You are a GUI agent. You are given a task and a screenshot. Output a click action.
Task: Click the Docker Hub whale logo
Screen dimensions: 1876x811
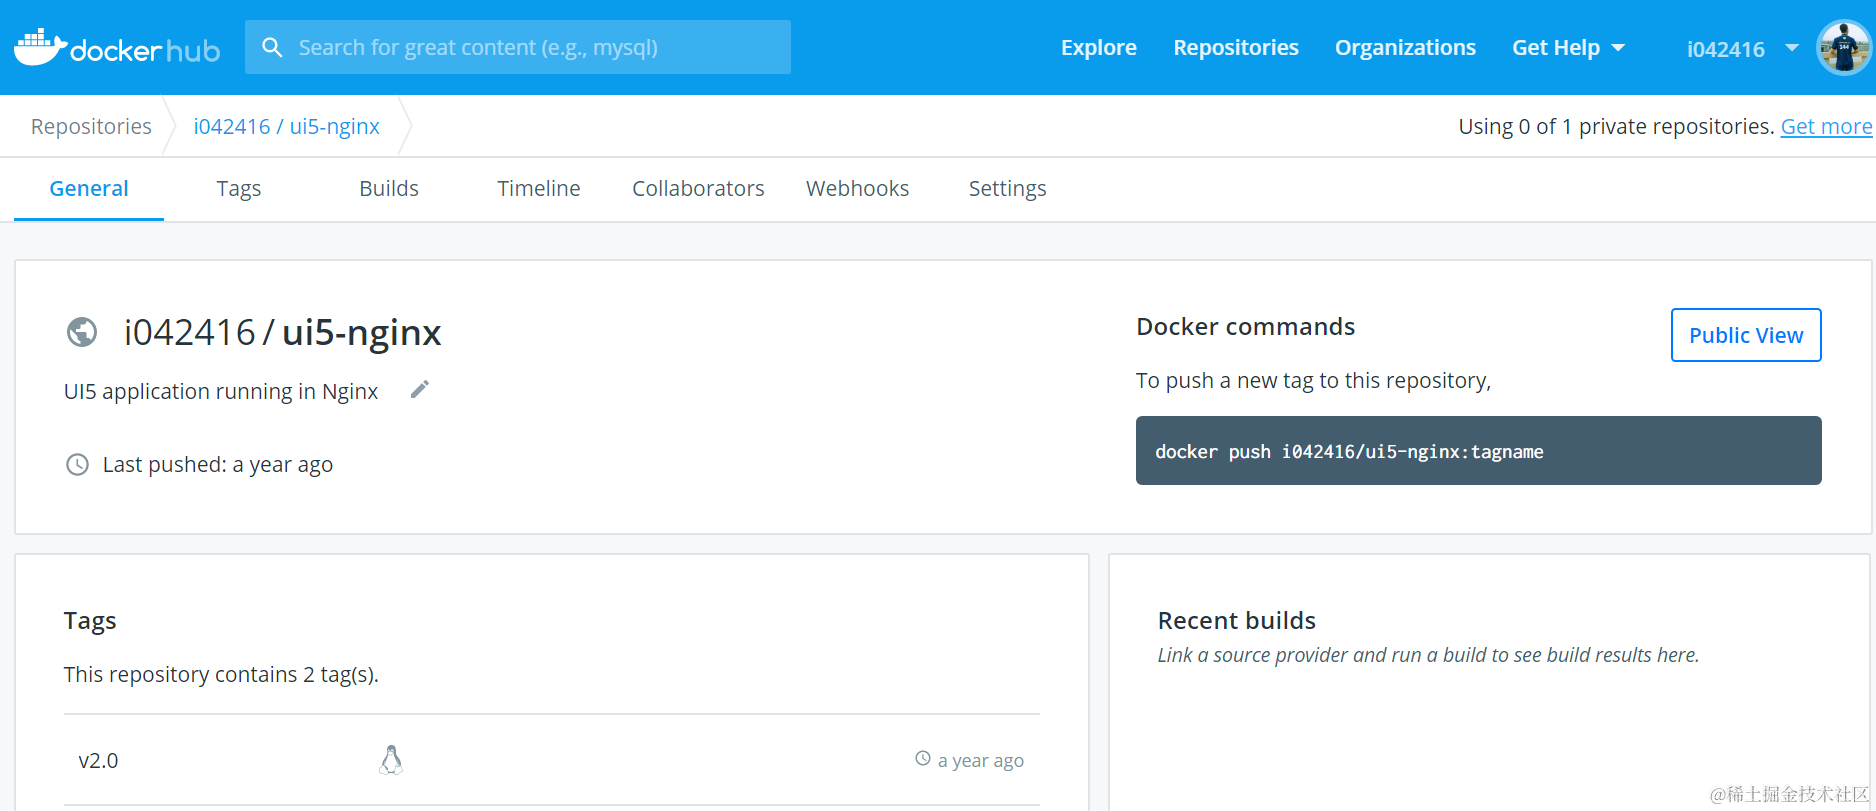pos(117,48)
